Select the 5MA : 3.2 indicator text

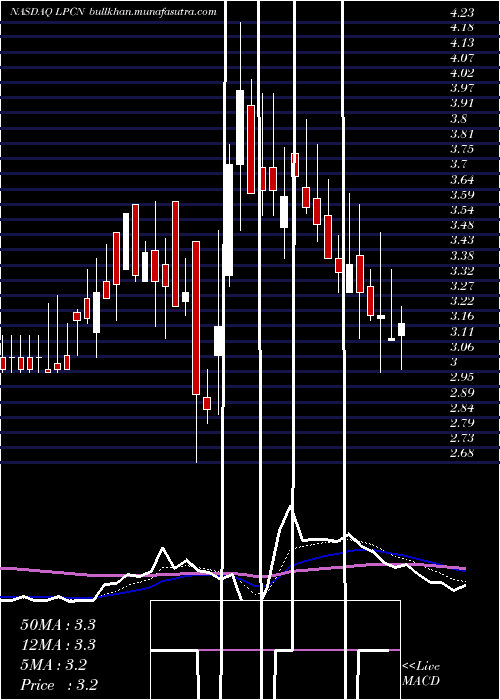point(54,665)
